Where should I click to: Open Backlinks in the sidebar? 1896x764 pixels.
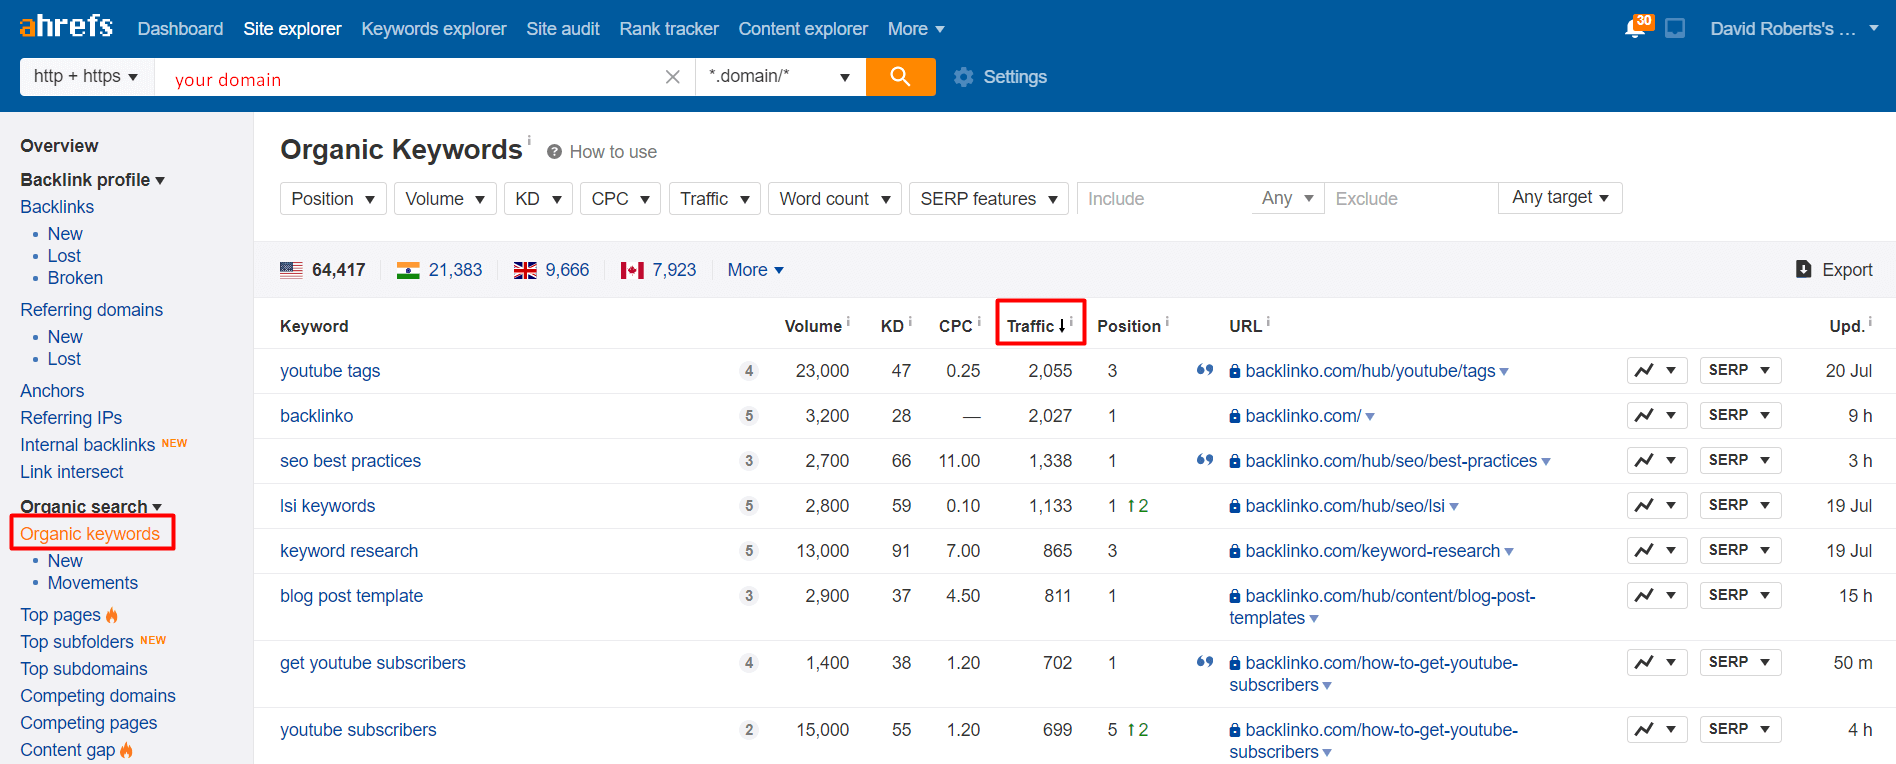coord(57,207)
